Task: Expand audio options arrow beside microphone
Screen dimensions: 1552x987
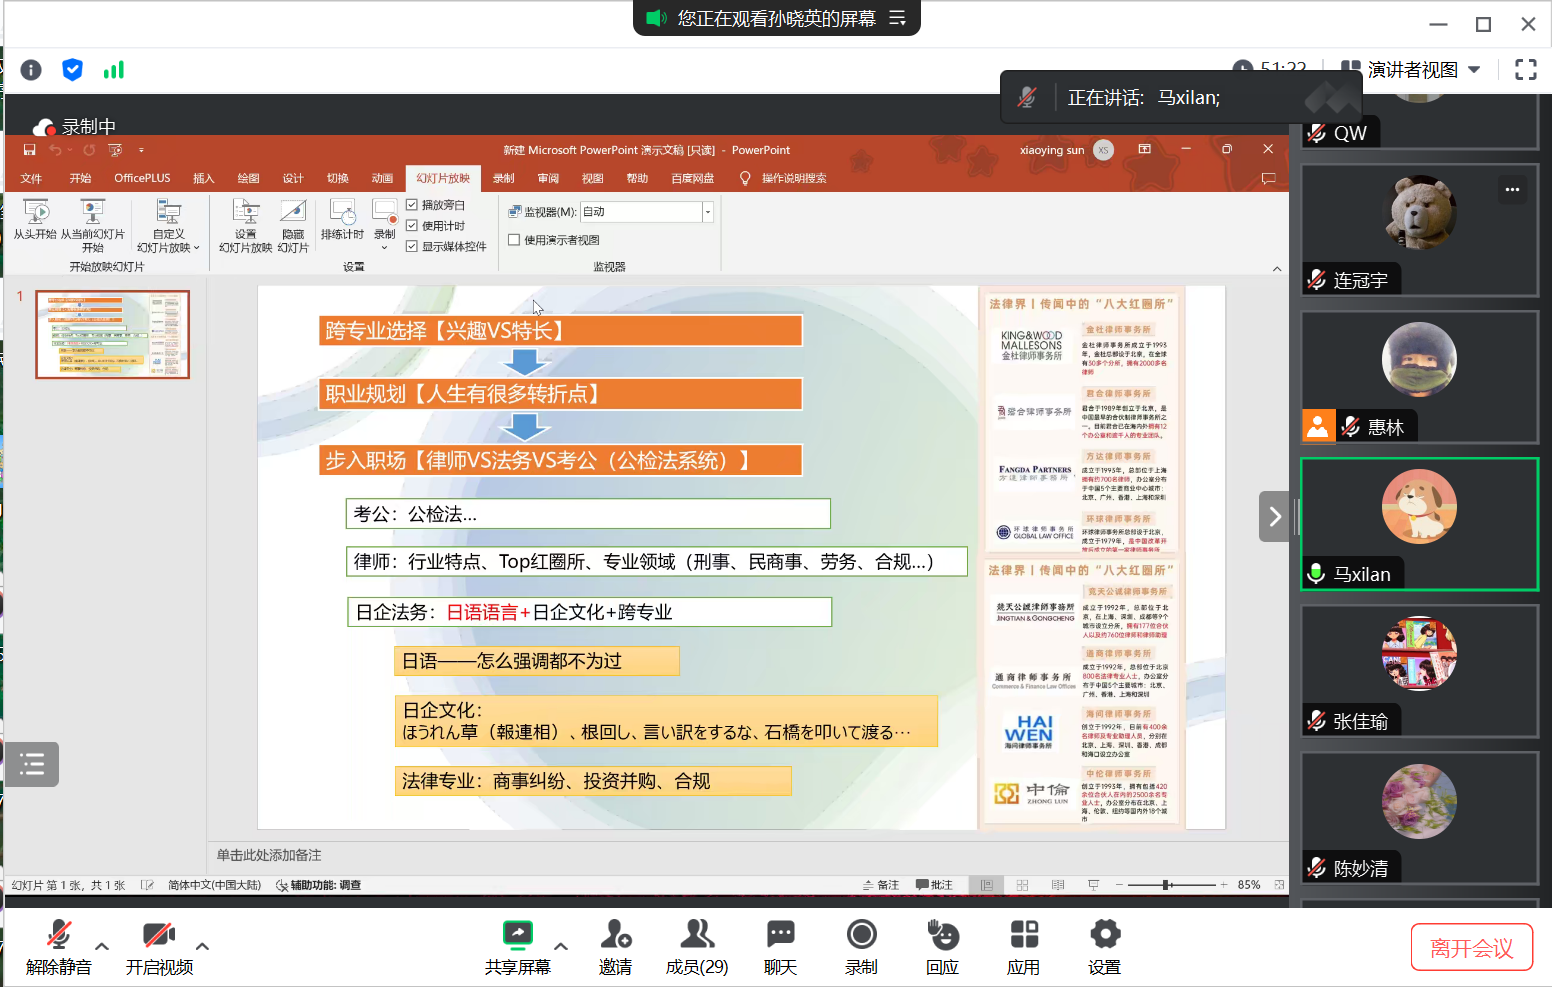Action: click(x=102, y=946)
